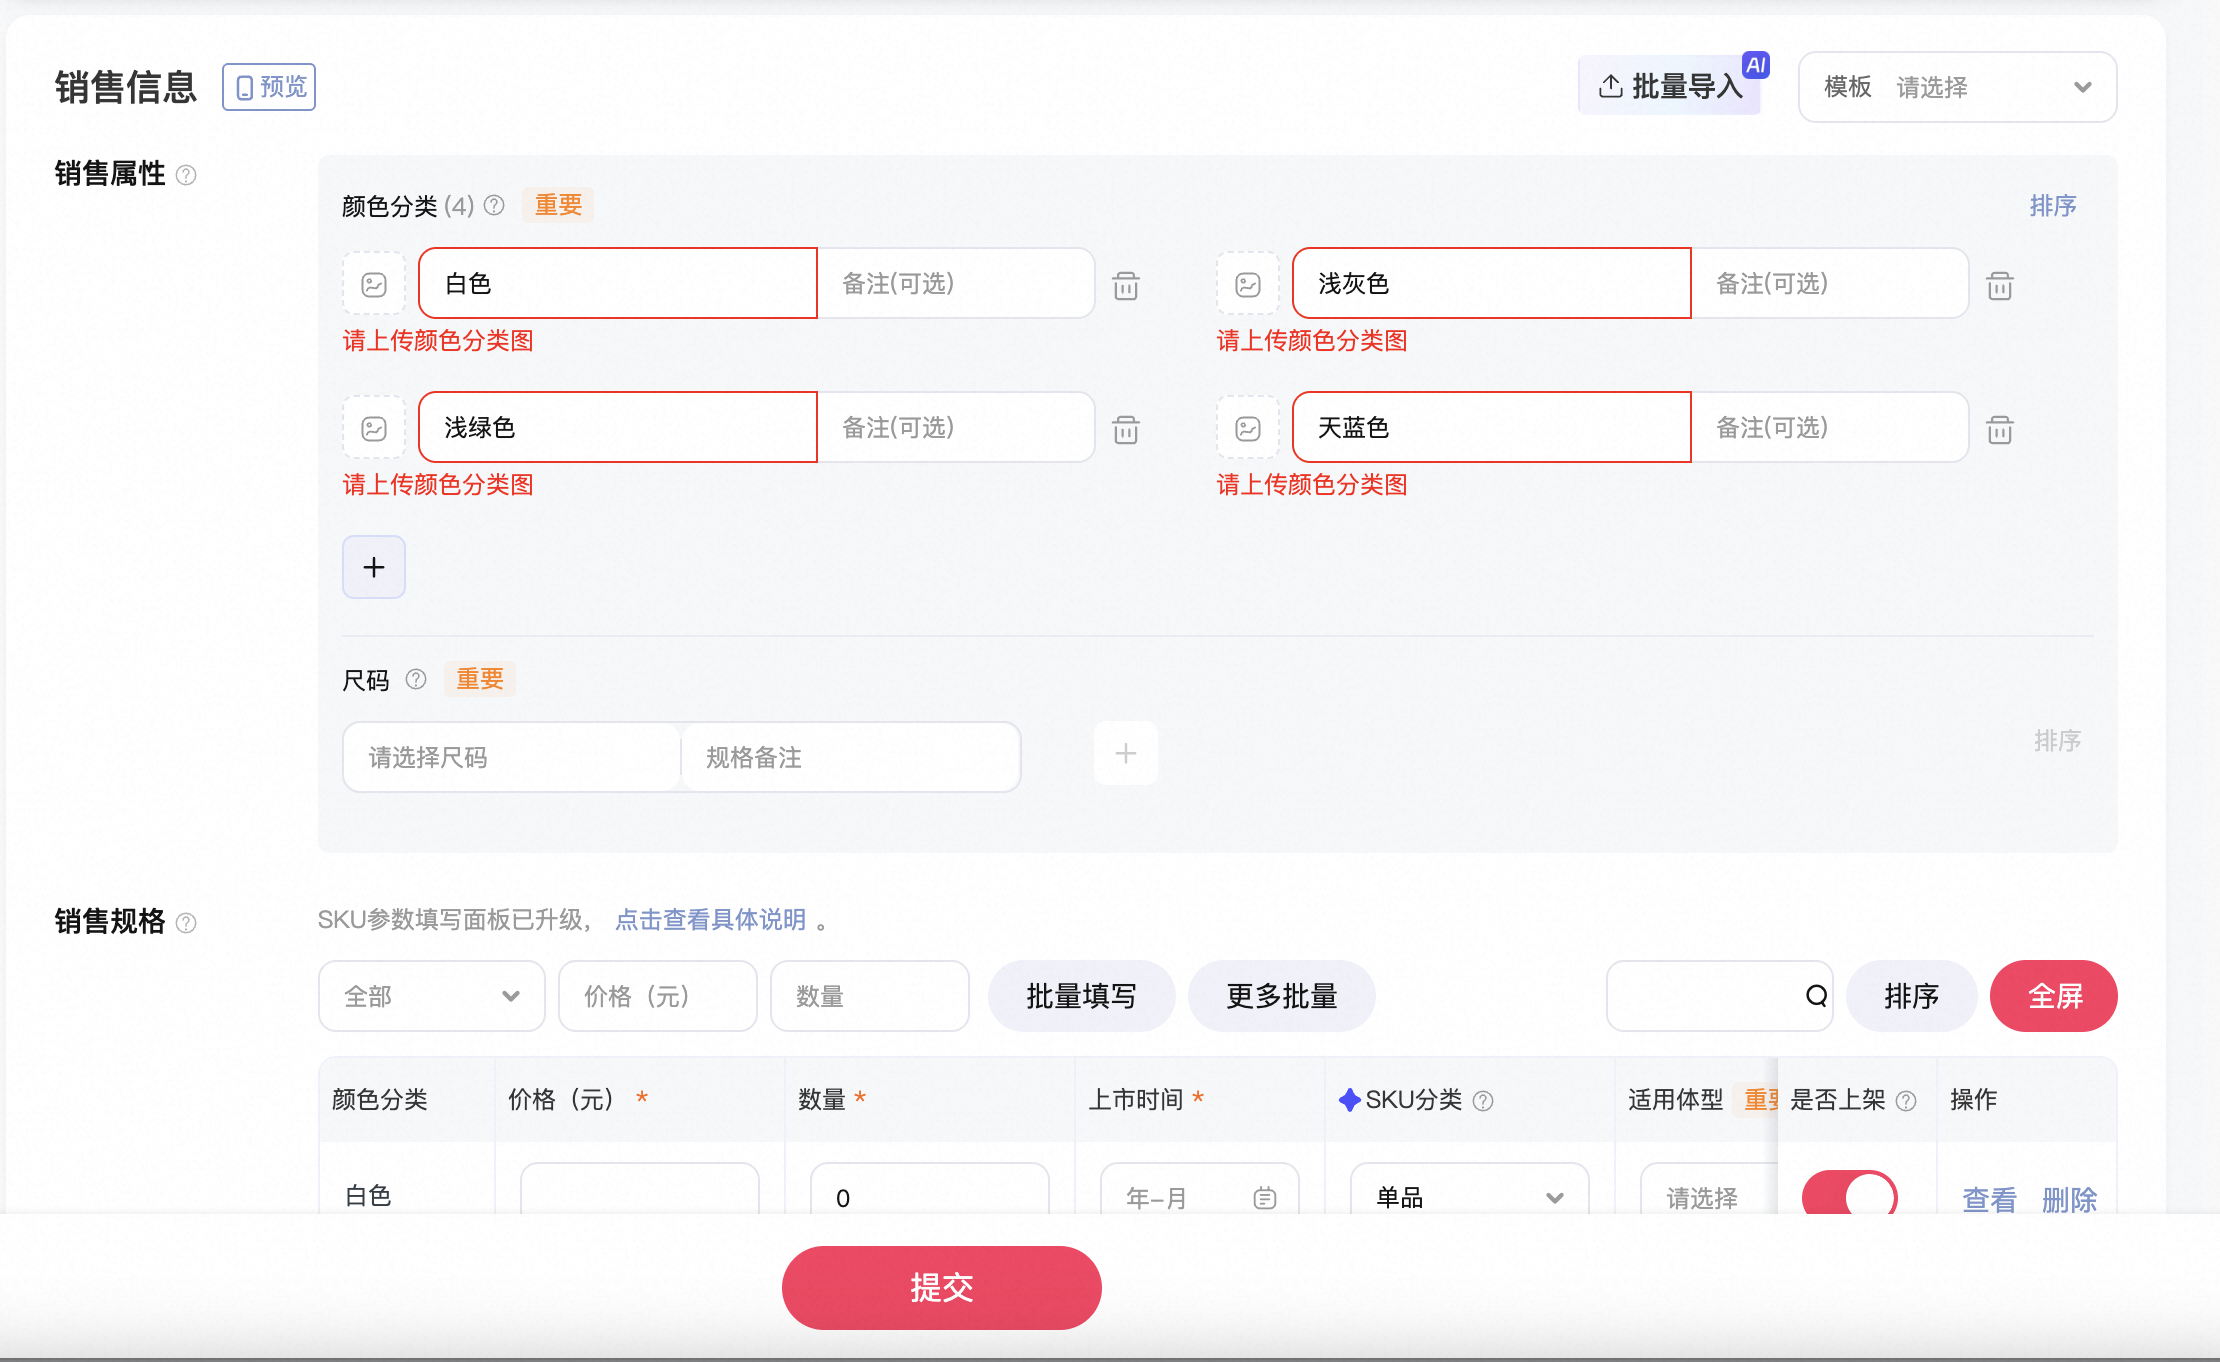Click the 批量填写 button
Viewport: 2220px width, 1362px height.
[1081, 996]
